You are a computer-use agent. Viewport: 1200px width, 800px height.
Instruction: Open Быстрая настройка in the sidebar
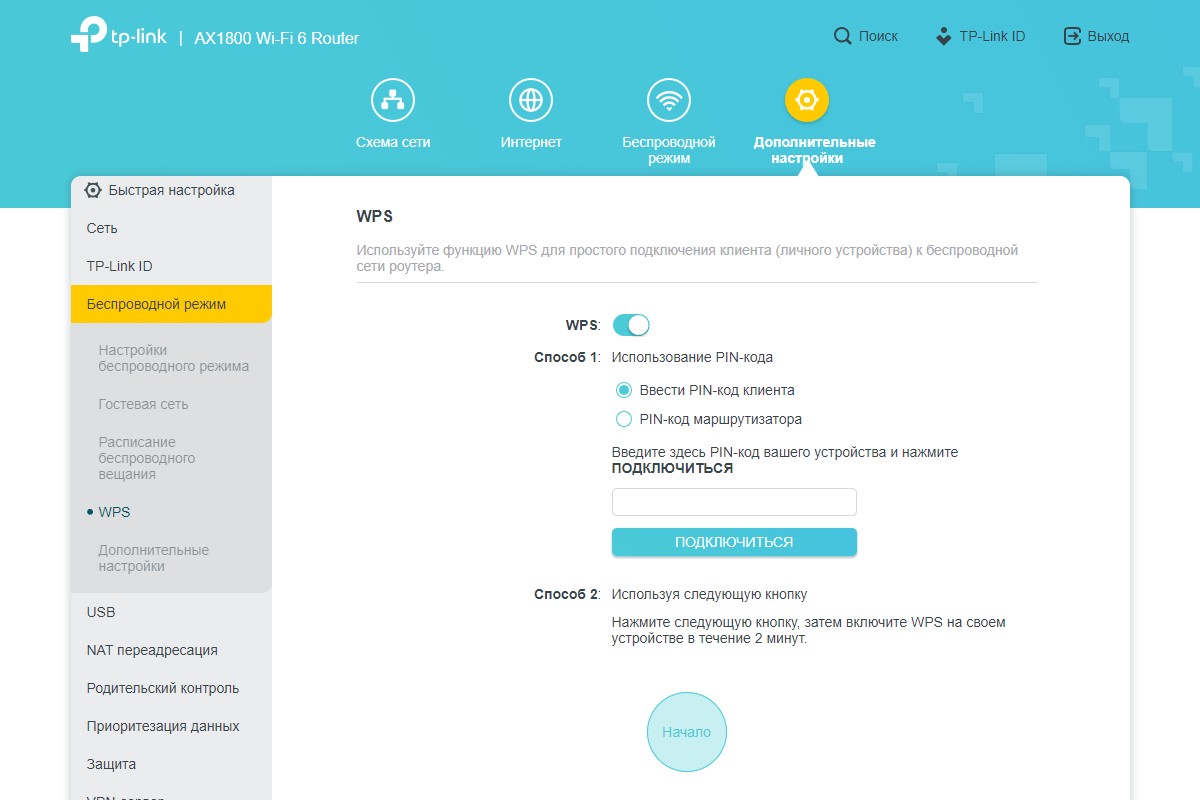tap(171, 190)
